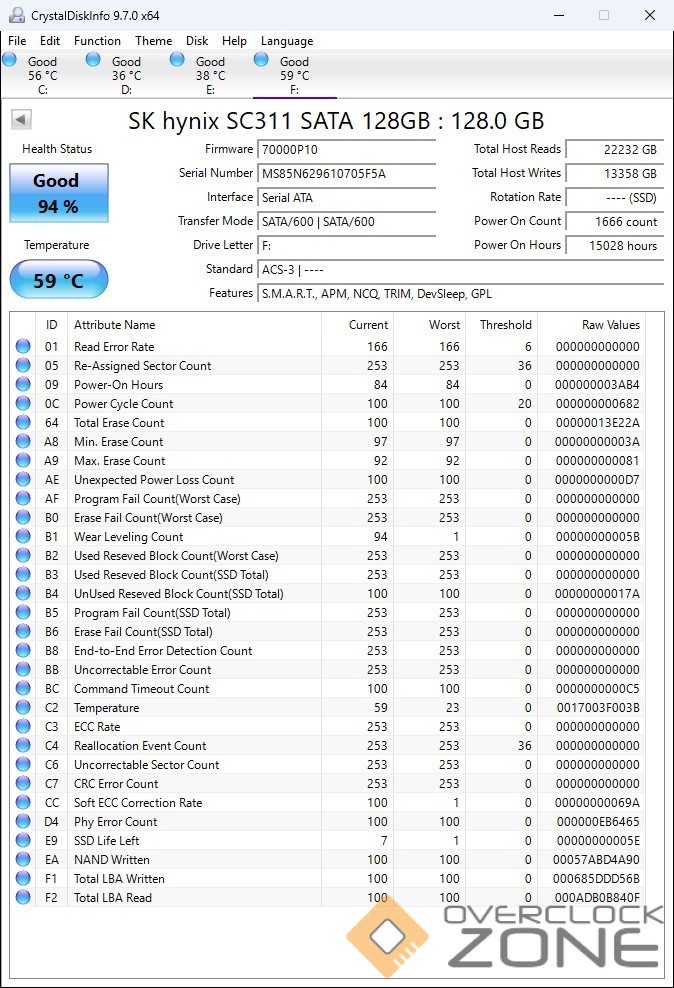
Task: Open the File menu
Action: (17, 41)
